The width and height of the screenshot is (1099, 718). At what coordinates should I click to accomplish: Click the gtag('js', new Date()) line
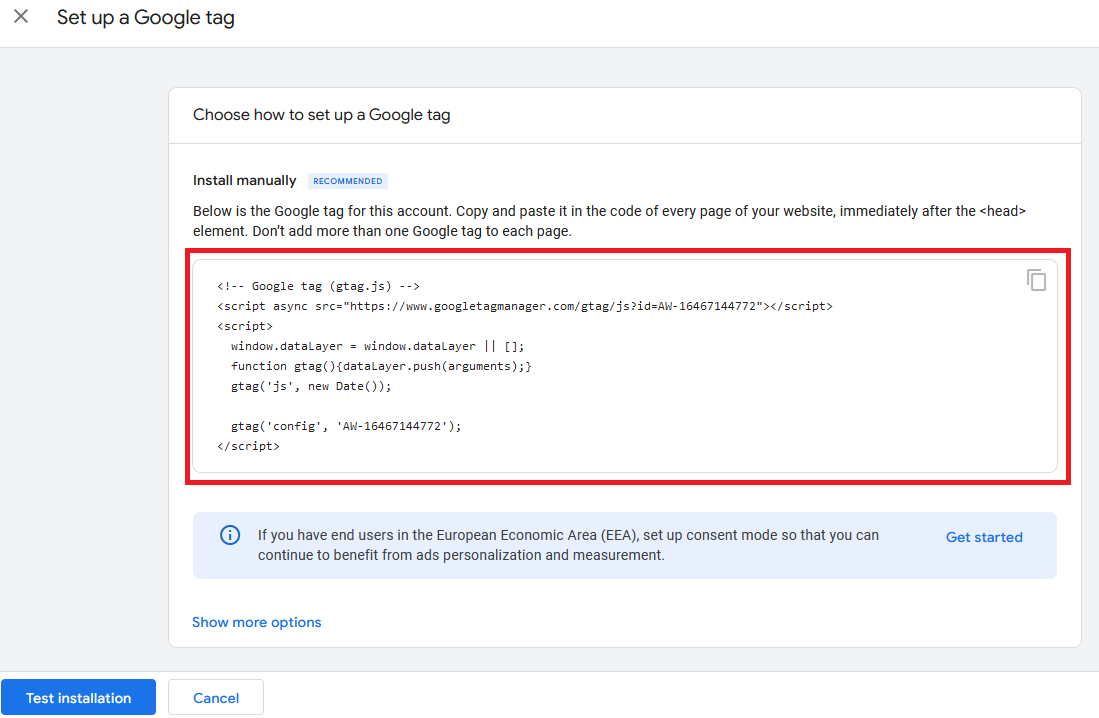[311, 386]
